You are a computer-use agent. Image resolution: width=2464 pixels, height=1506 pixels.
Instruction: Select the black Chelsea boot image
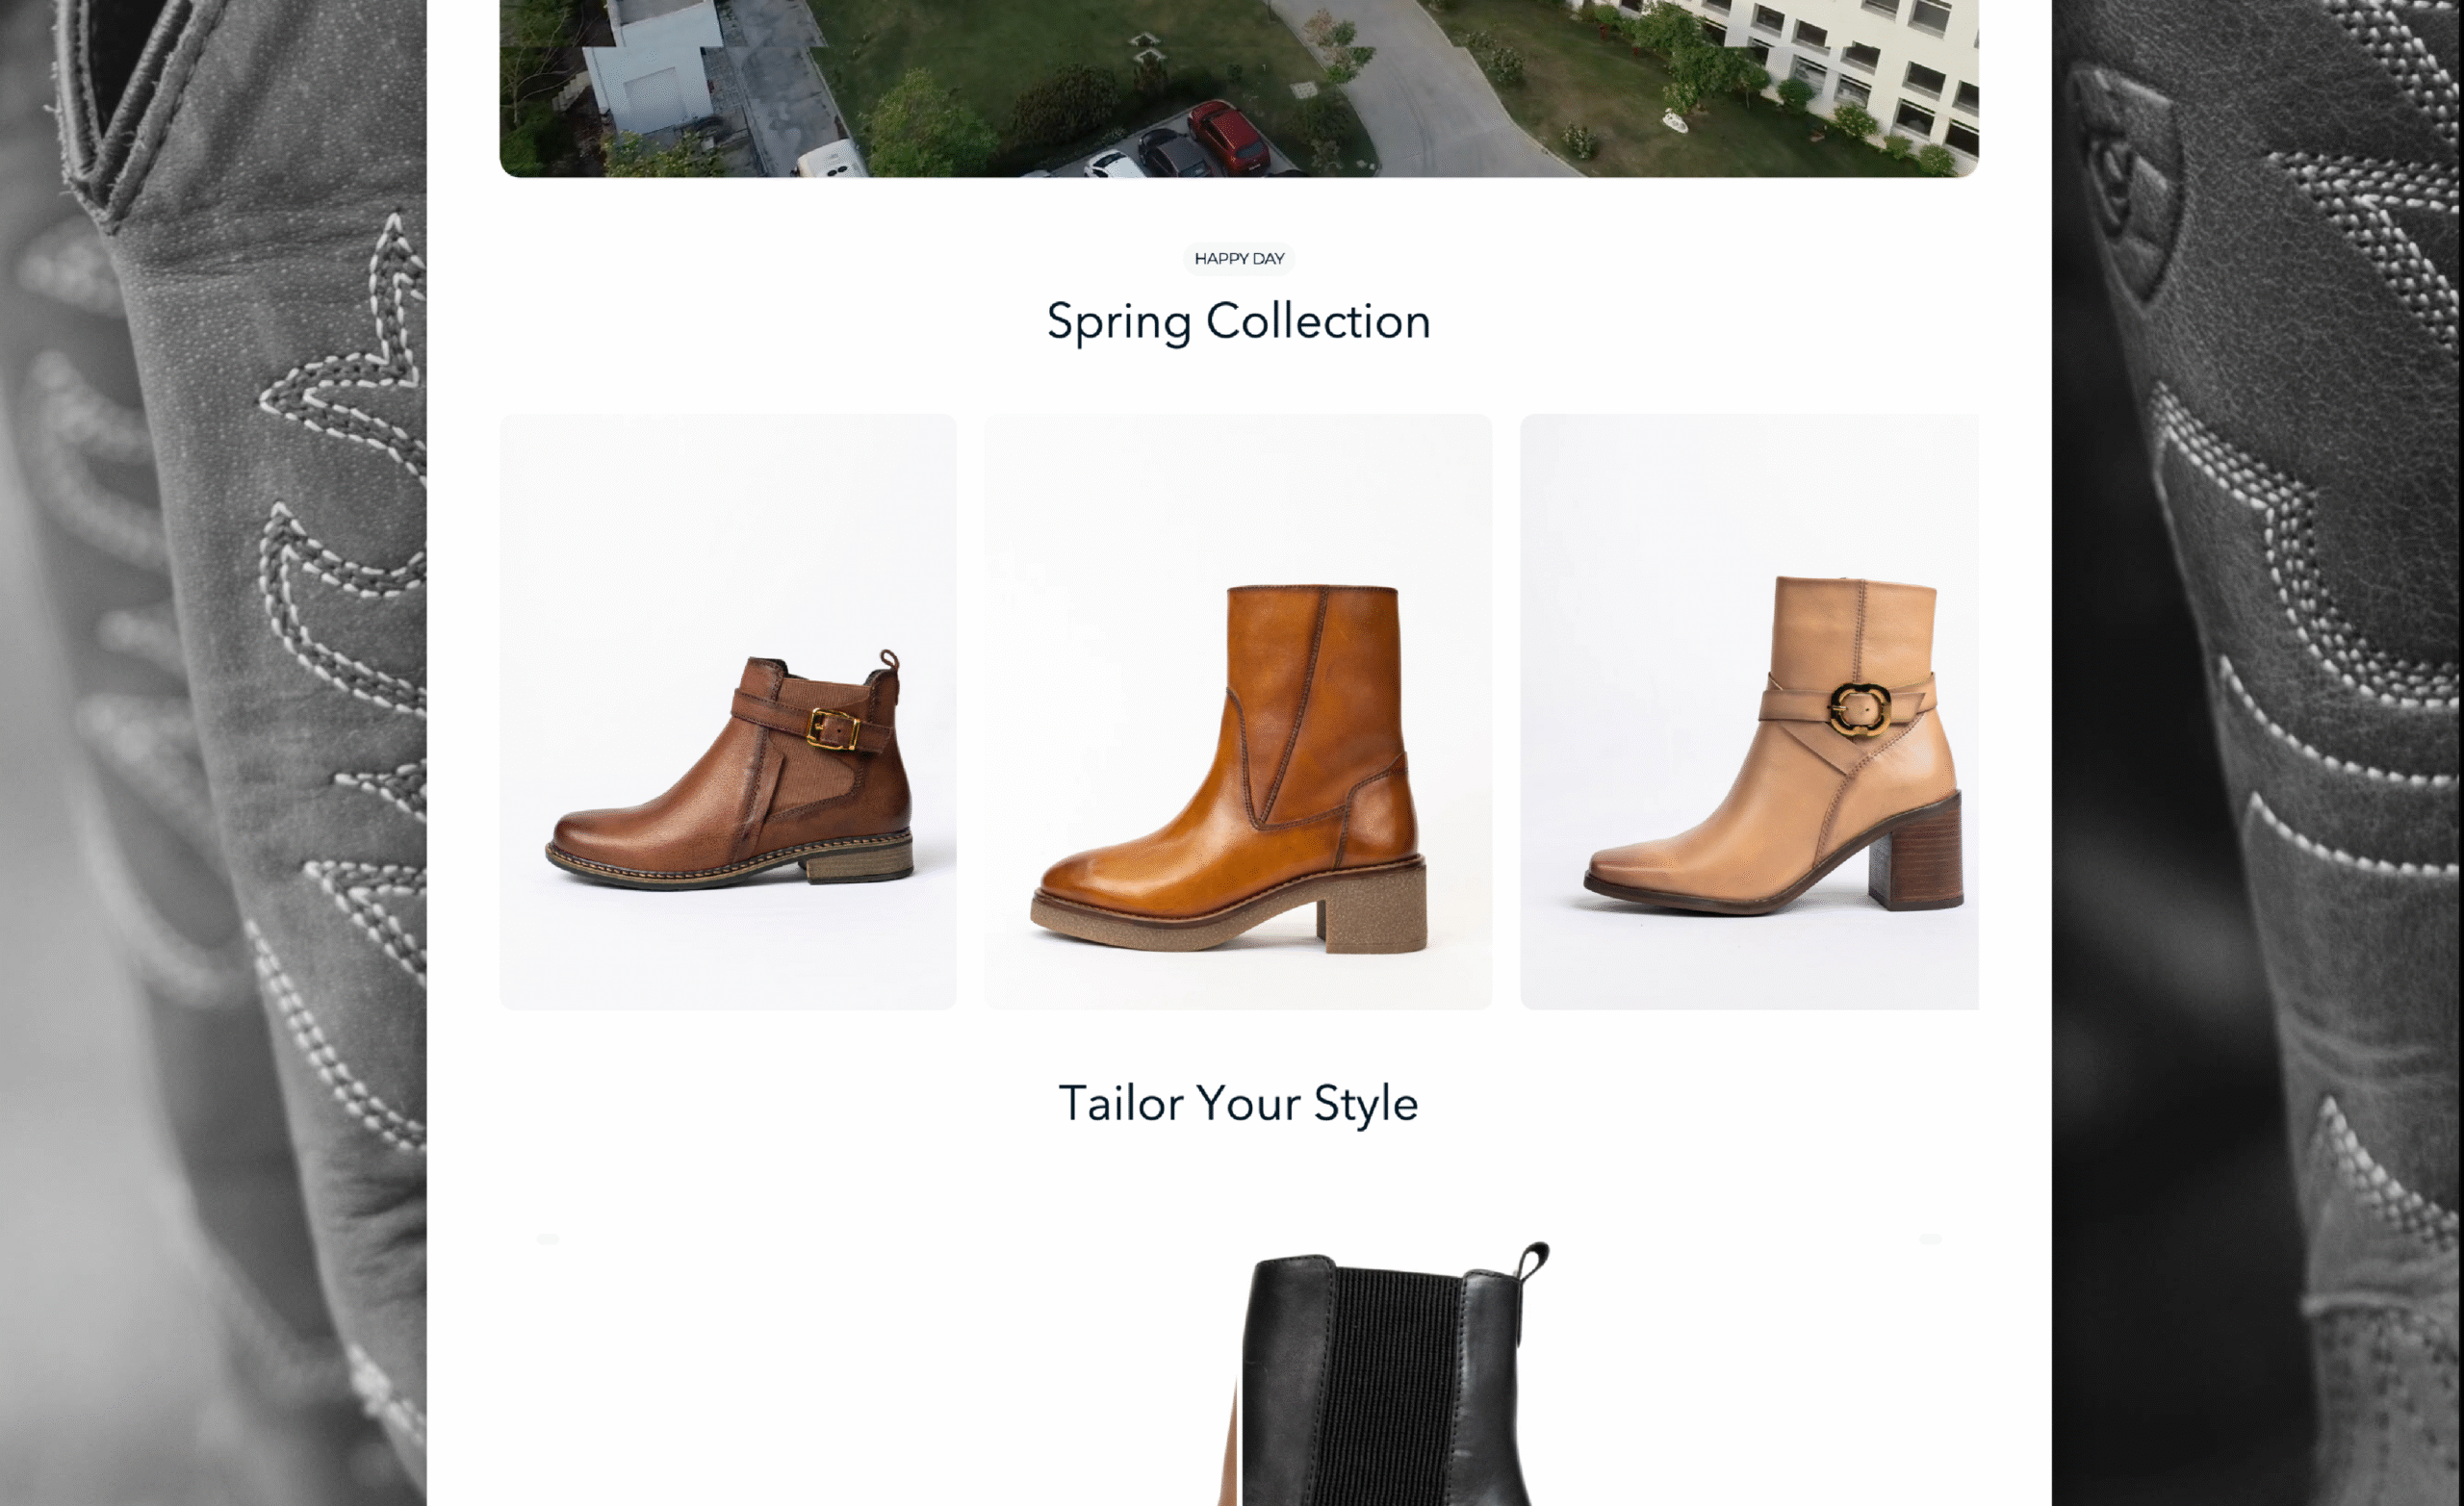click(1385, 1374)
